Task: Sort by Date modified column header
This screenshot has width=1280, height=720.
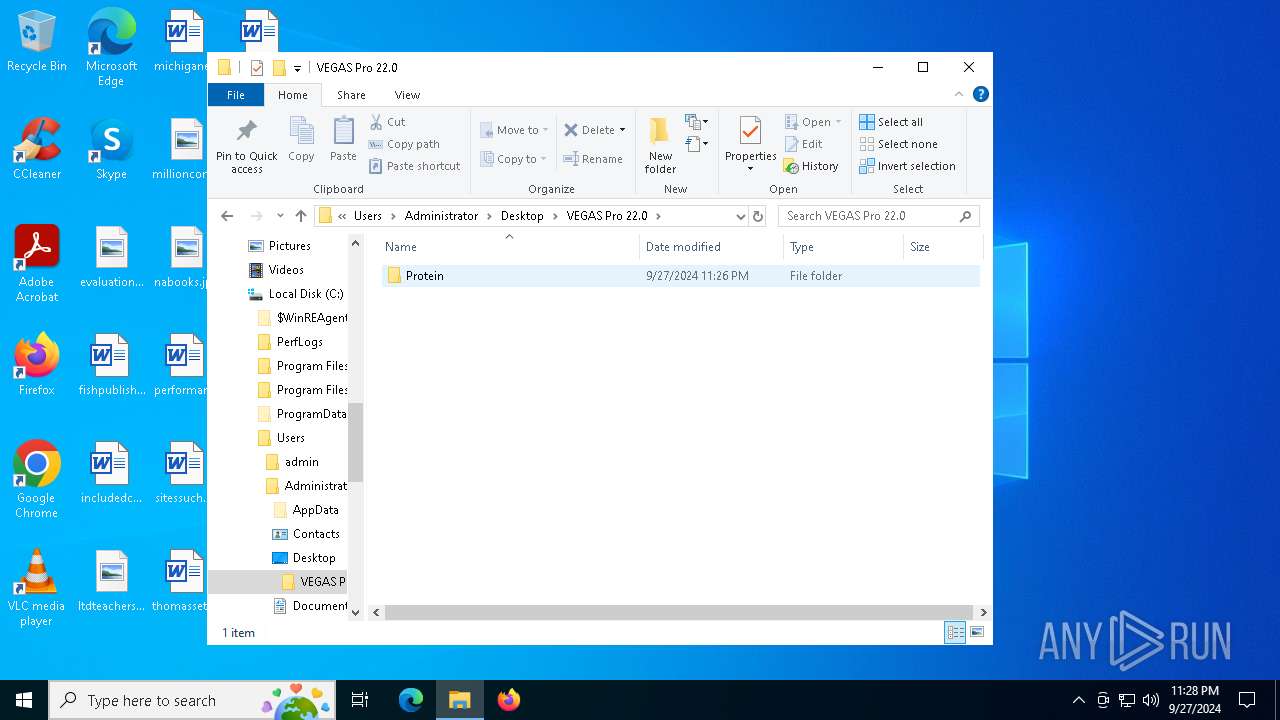Action: coord(711,247)
